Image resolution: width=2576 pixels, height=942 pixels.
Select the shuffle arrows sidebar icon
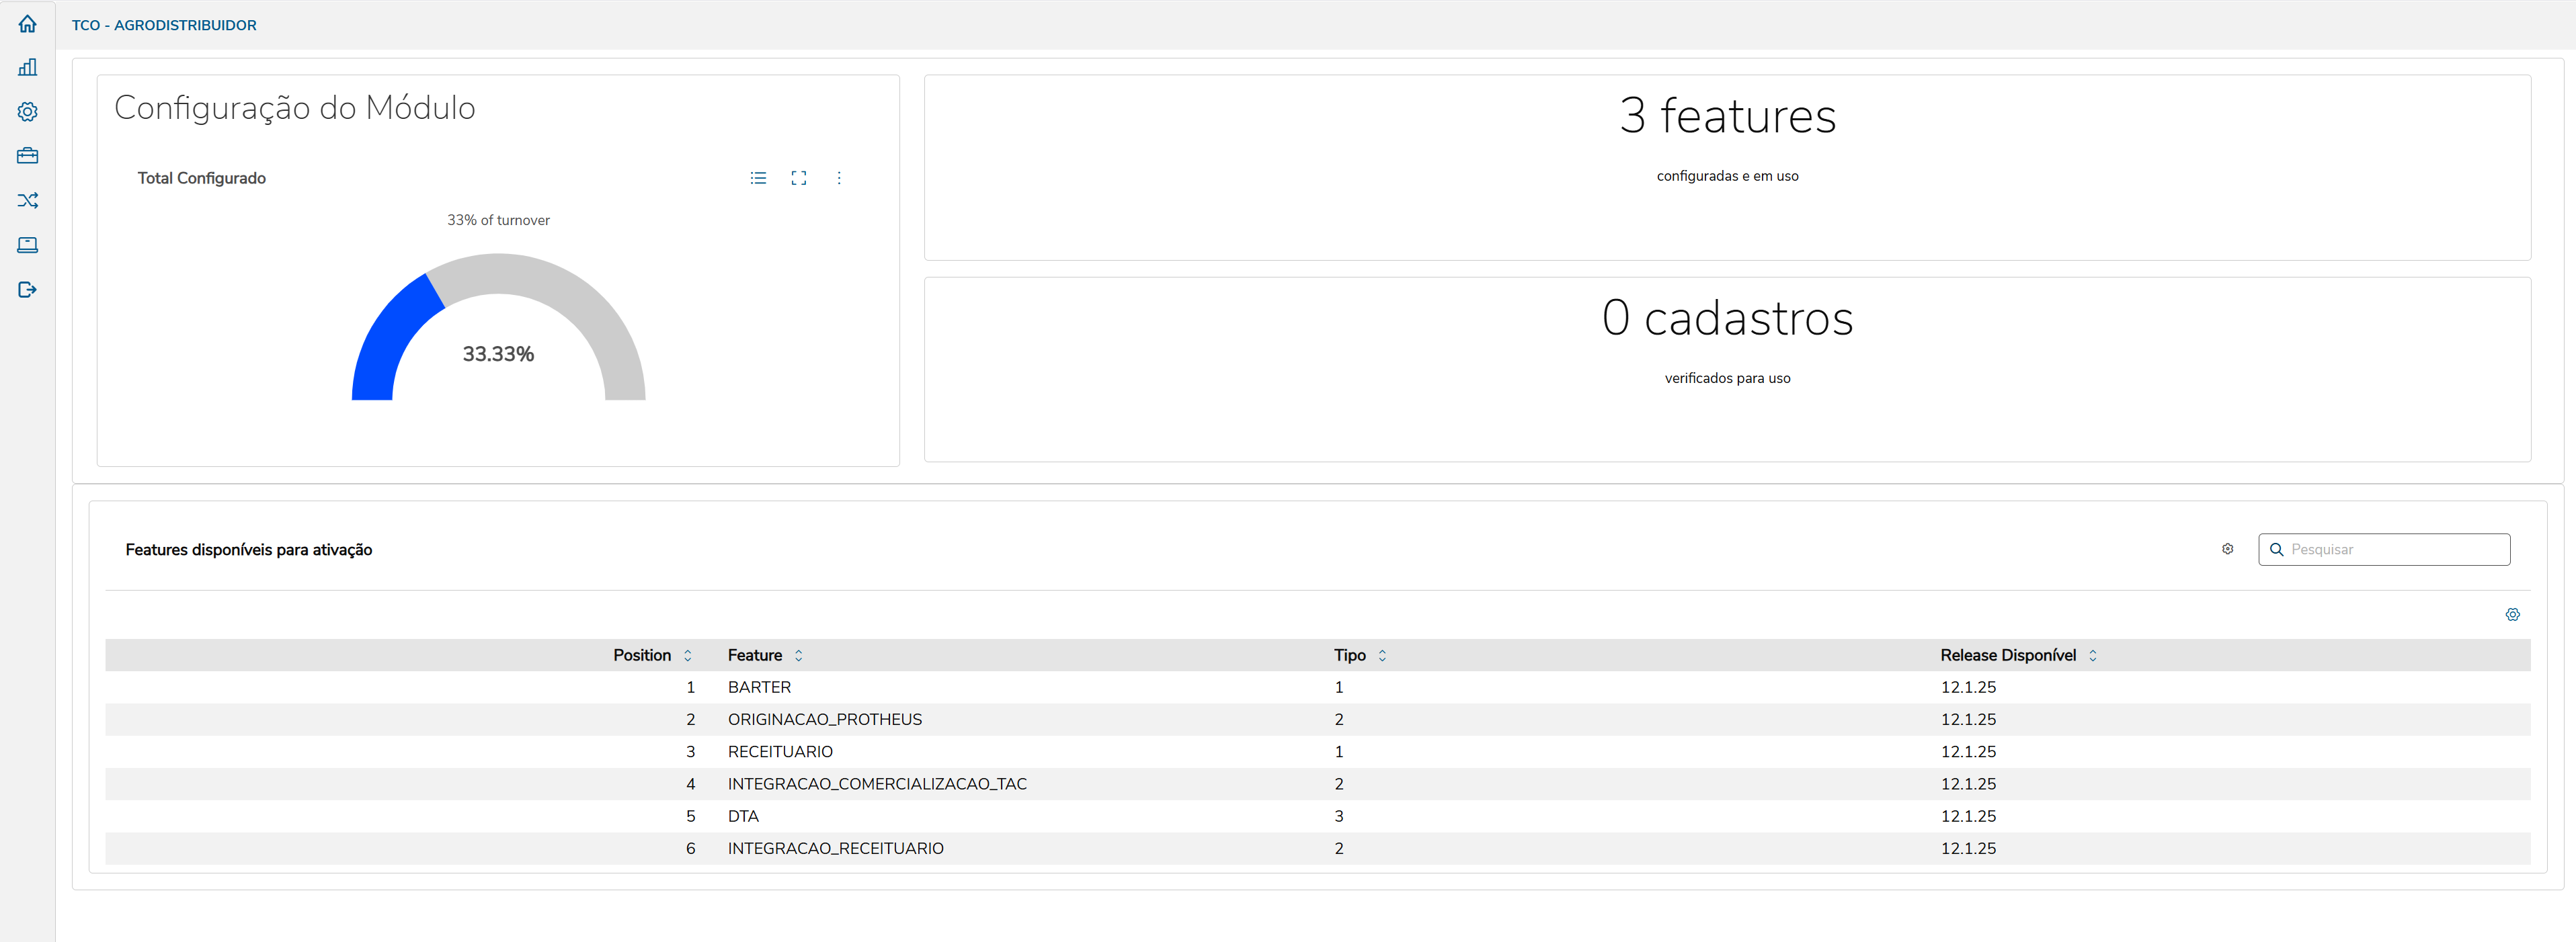(x=27, y=201)
